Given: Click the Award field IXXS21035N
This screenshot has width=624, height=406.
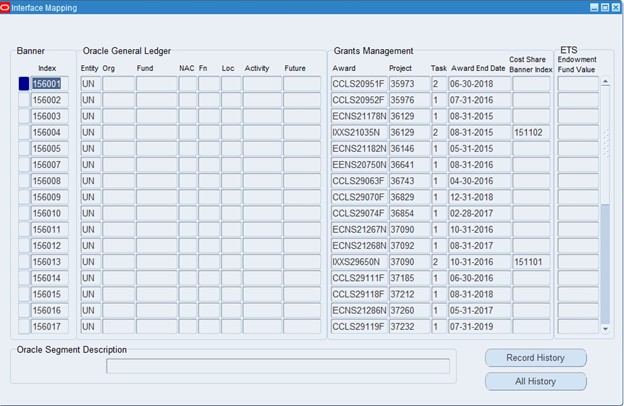Looking at the screenshot, I should pos(358,133).
